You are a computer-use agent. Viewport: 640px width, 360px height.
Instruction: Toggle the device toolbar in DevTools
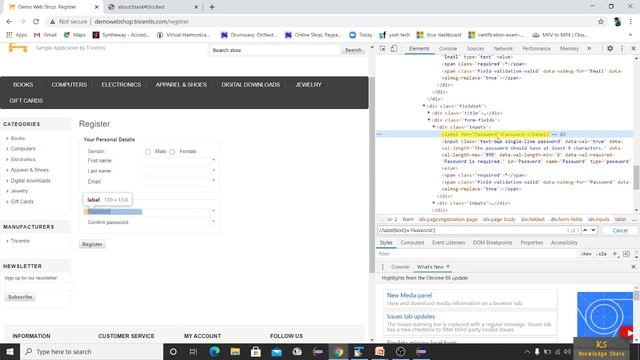click(x=393, y=49)
